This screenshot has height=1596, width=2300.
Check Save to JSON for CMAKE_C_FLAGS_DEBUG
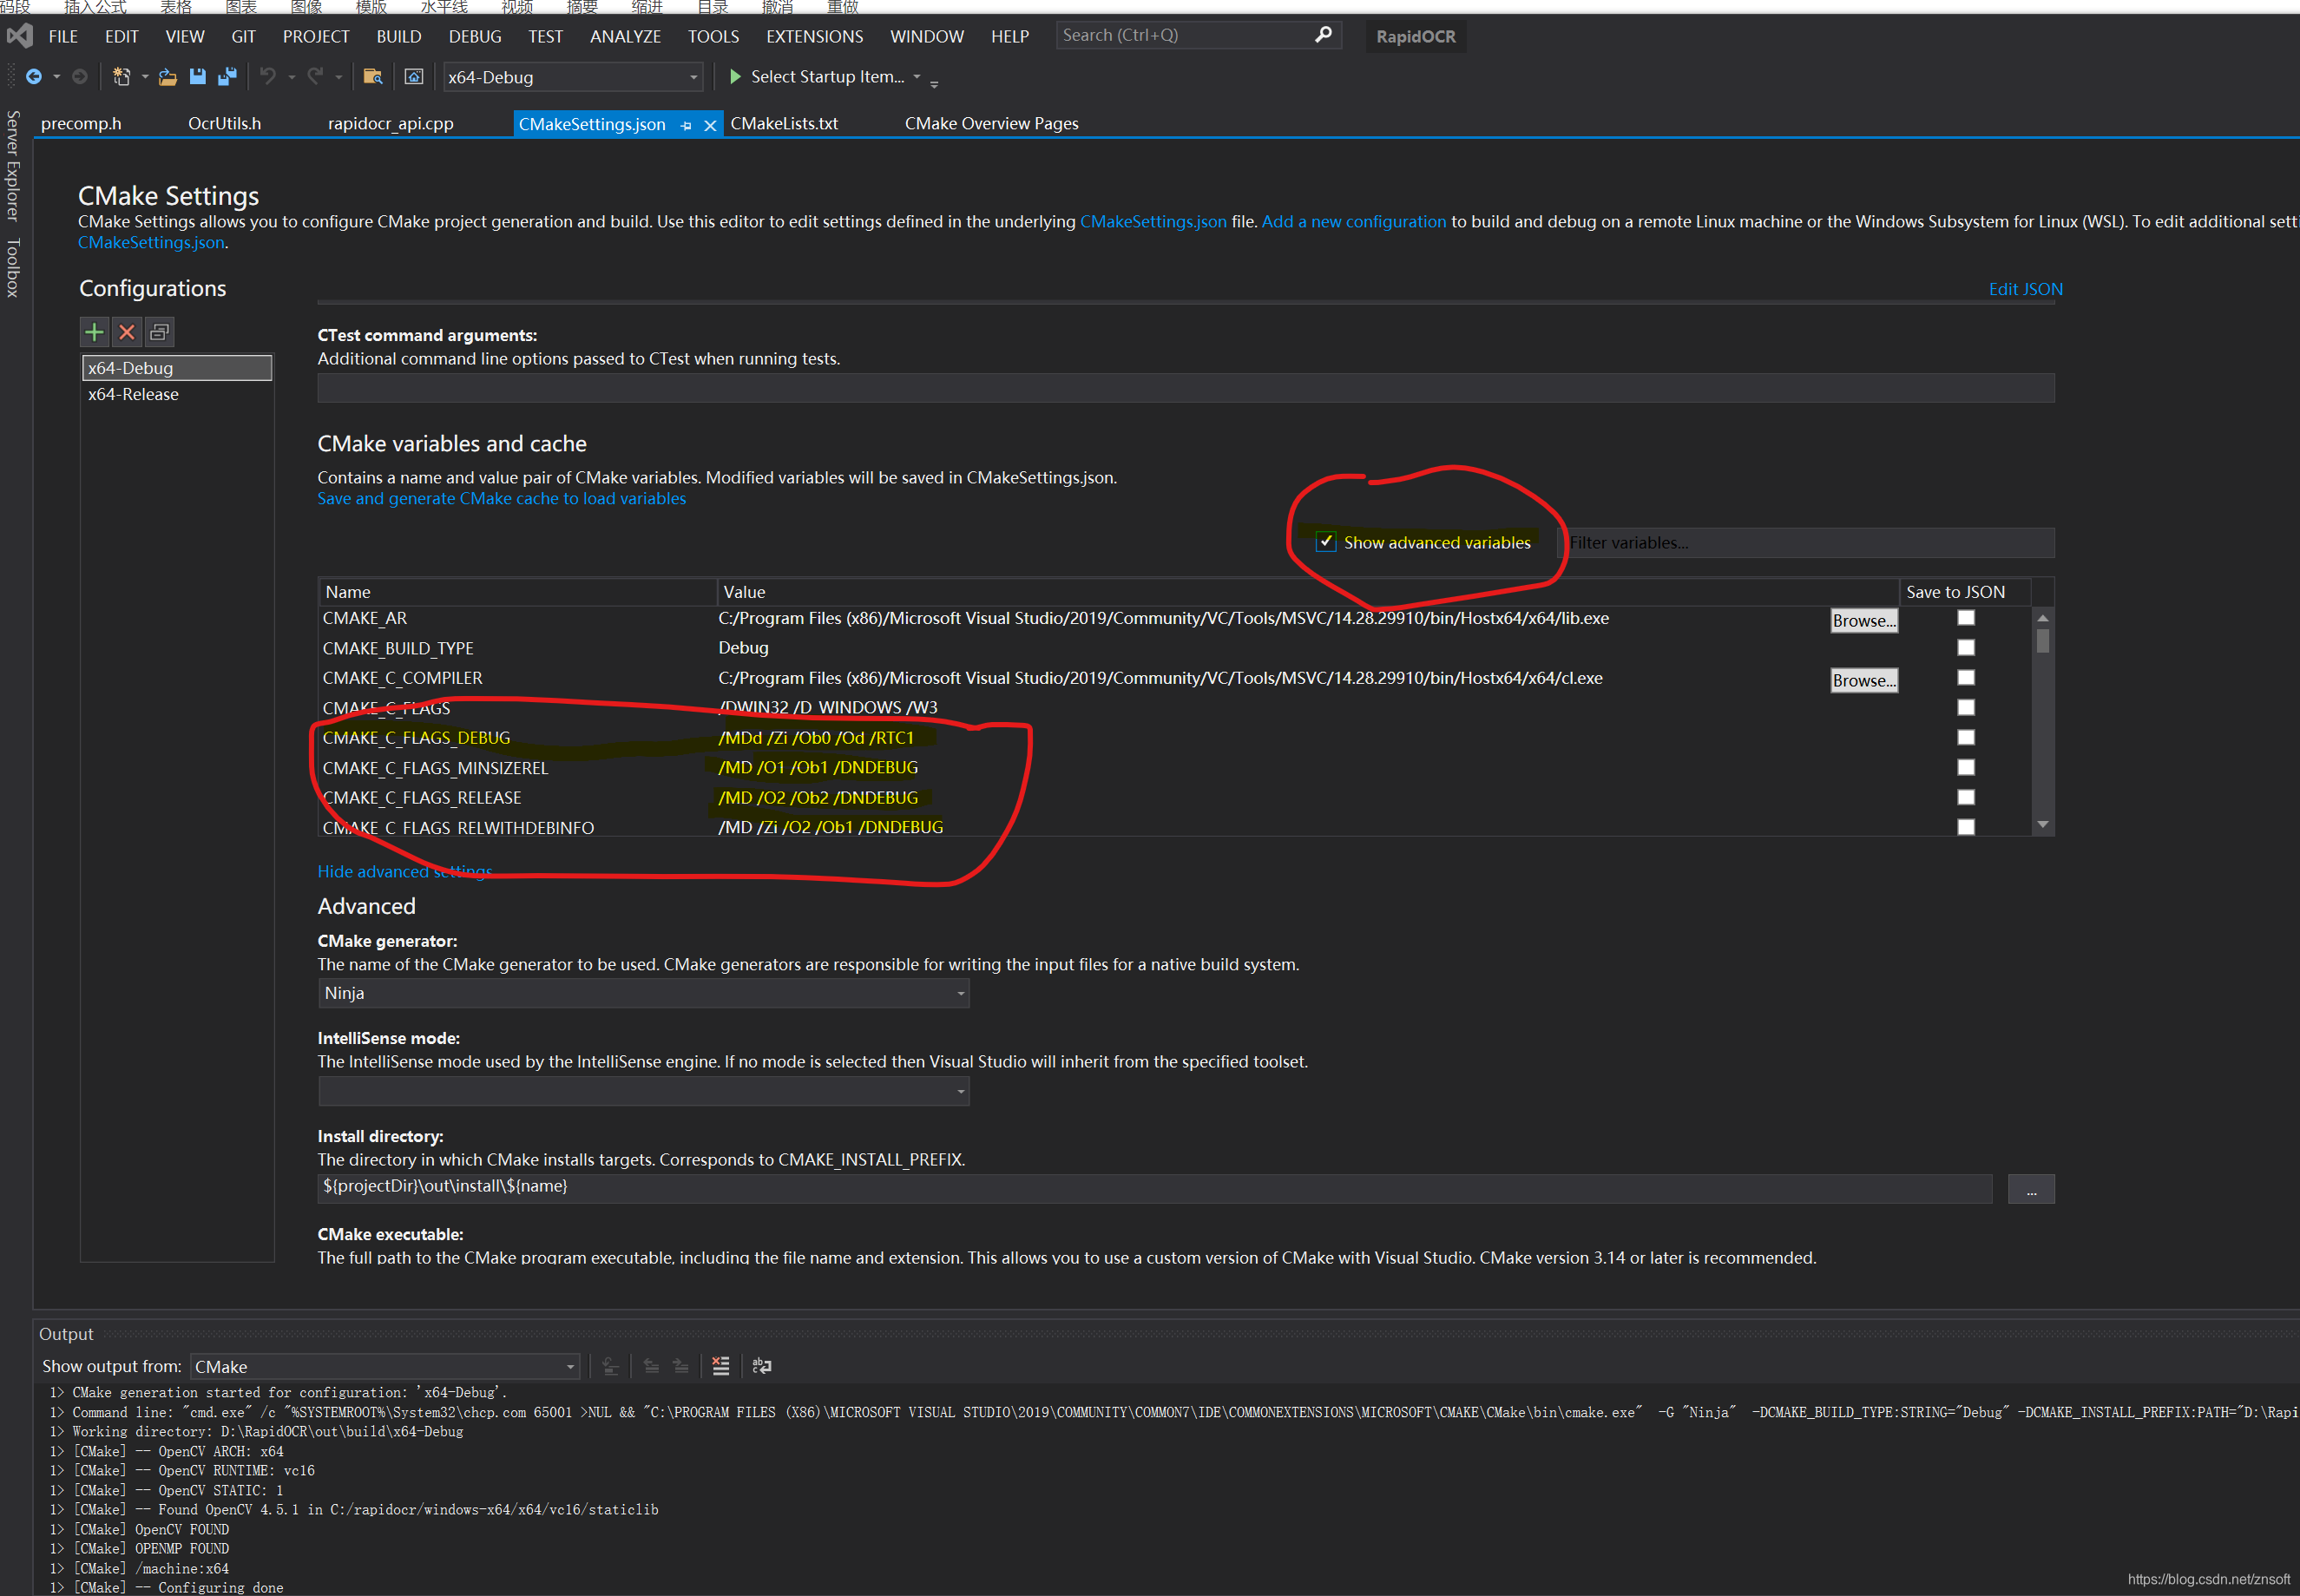(x=1965, y=738)
